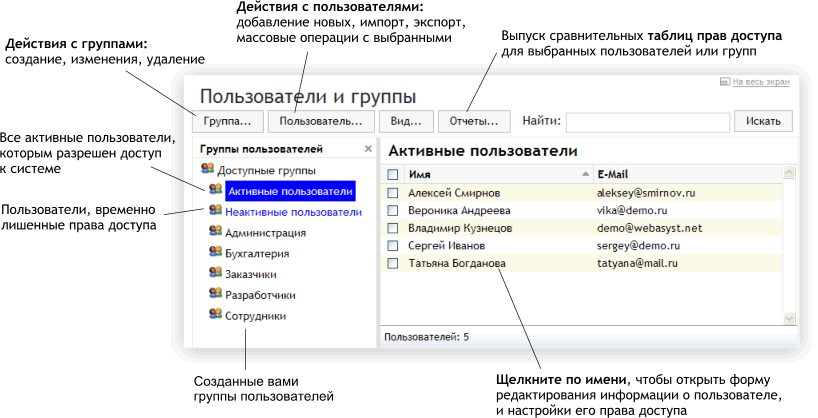This screenshot has height=418, width=818.
Task: Click the group icon beside Администрация
Action: pos(215,231)
